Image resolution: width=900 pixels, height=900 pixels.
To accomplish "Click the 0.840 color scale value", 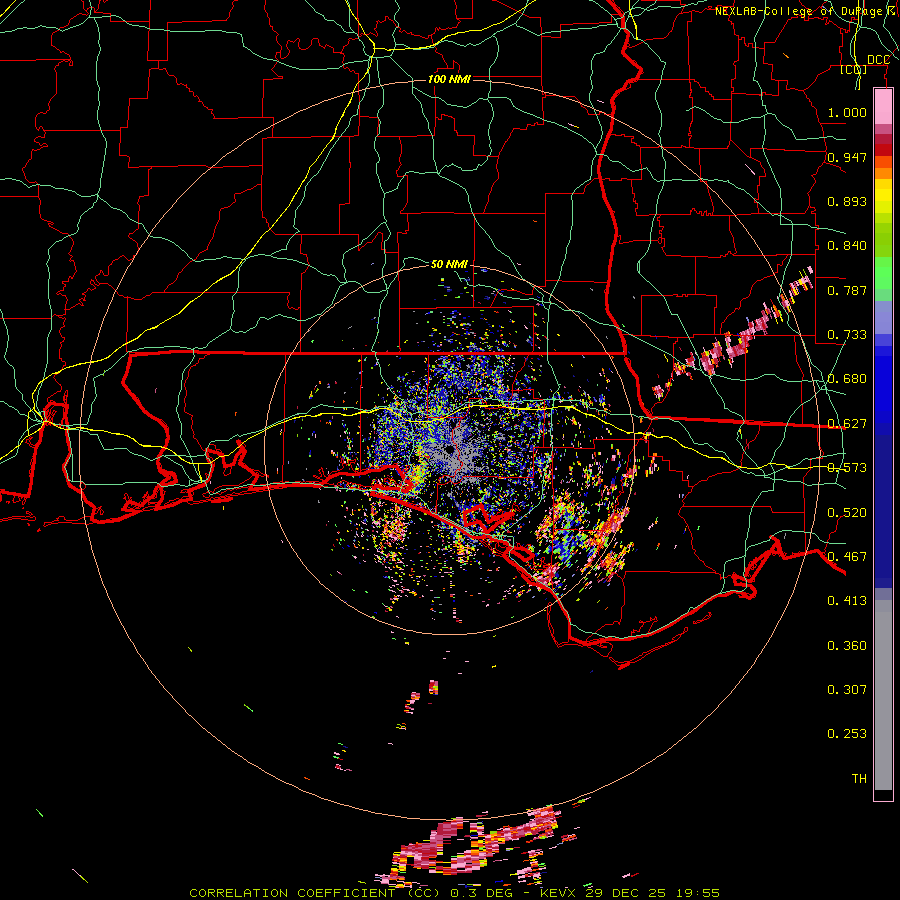I will point(847,246).
